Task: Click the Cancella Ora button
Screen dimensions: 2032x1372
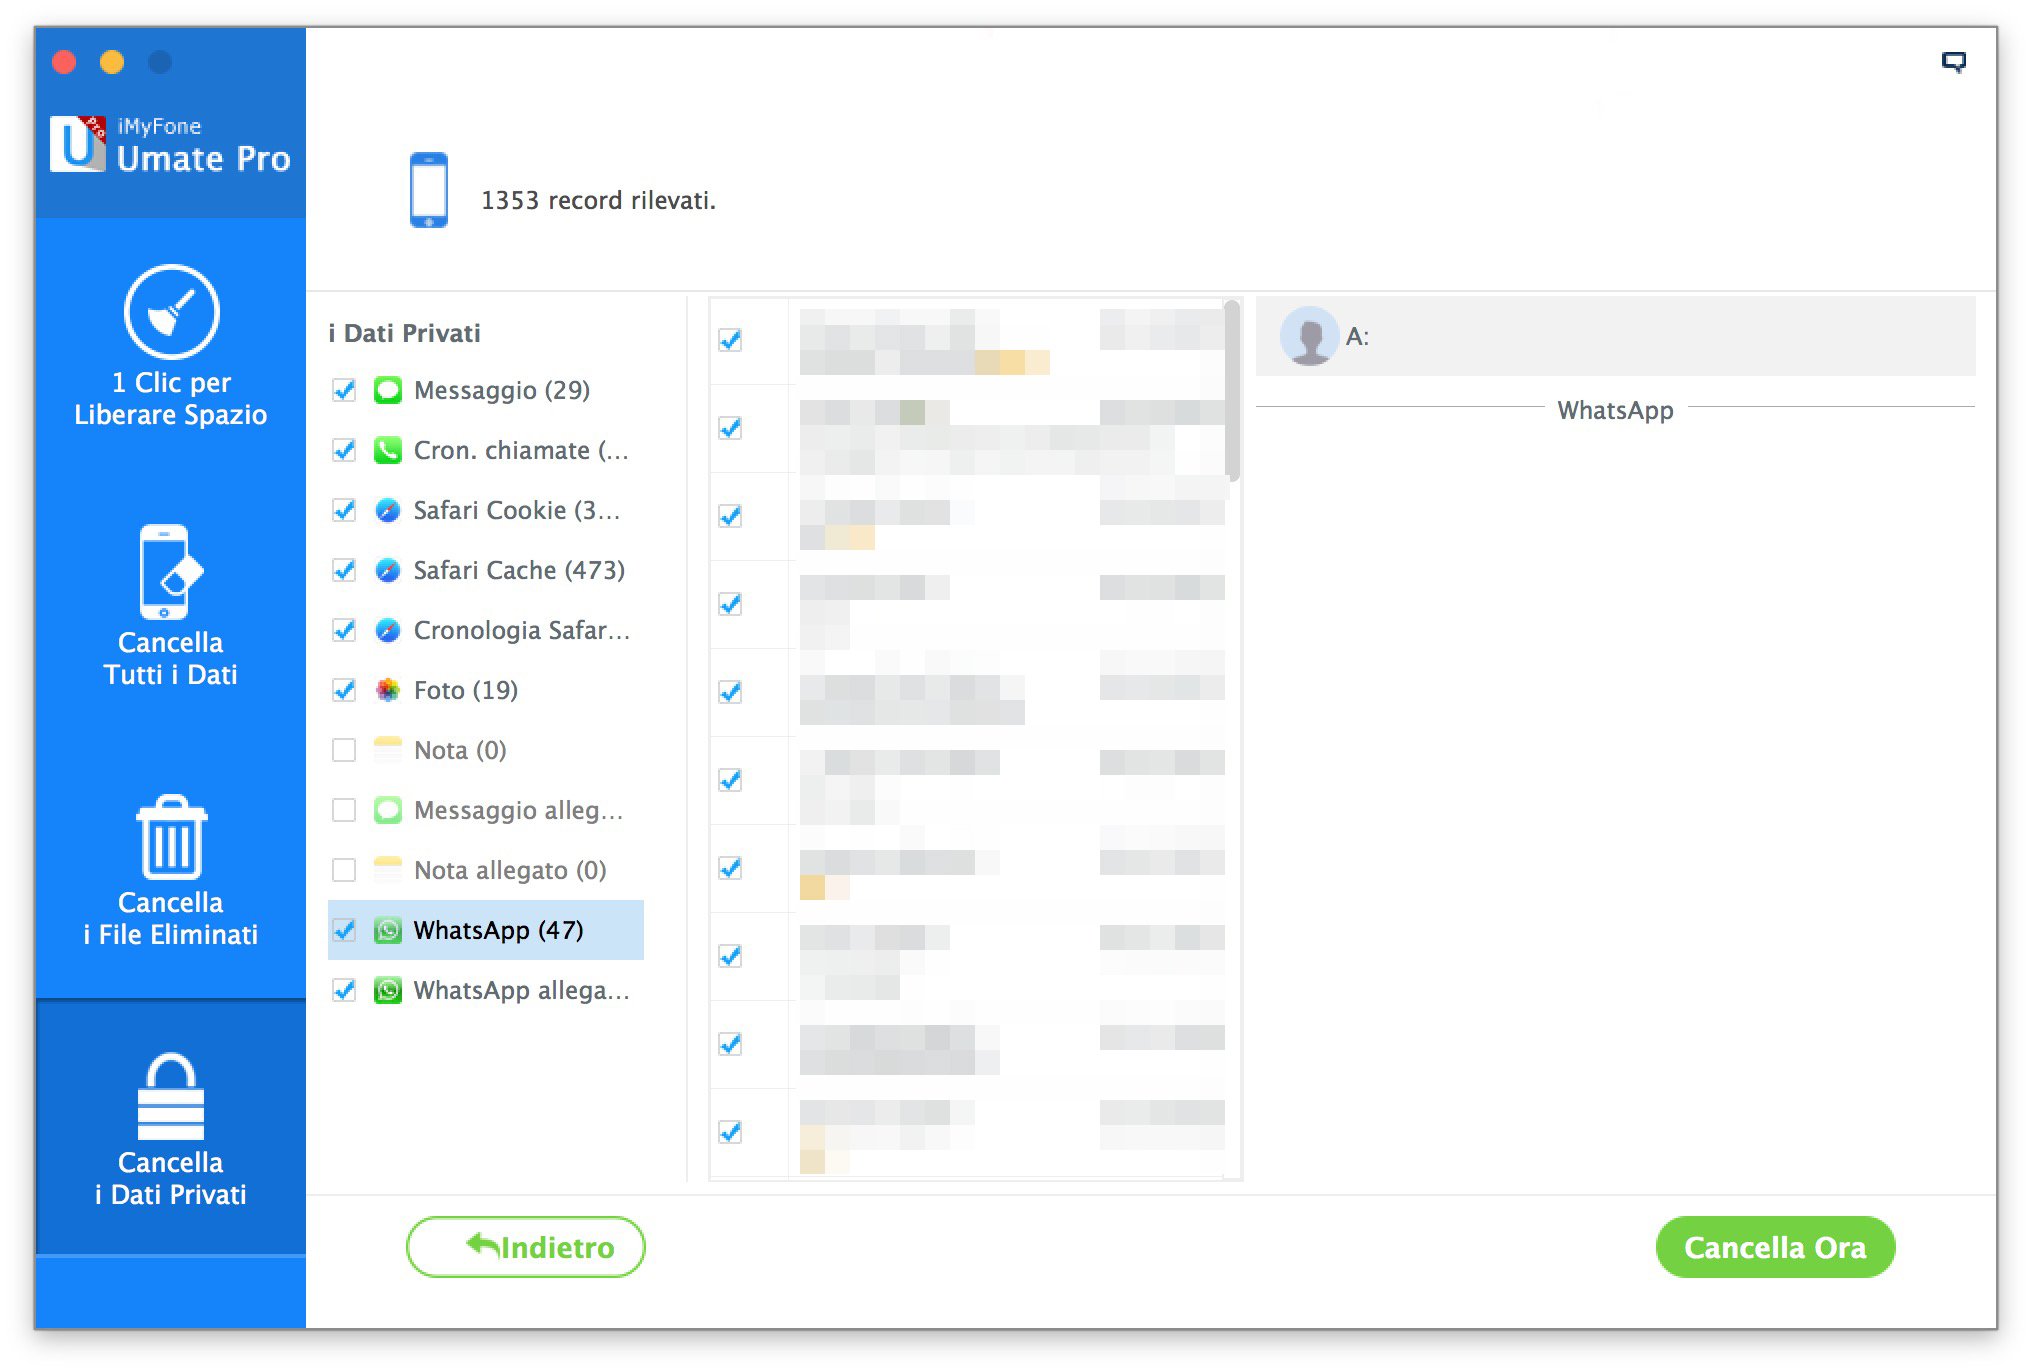Action: (1774, 1247)
